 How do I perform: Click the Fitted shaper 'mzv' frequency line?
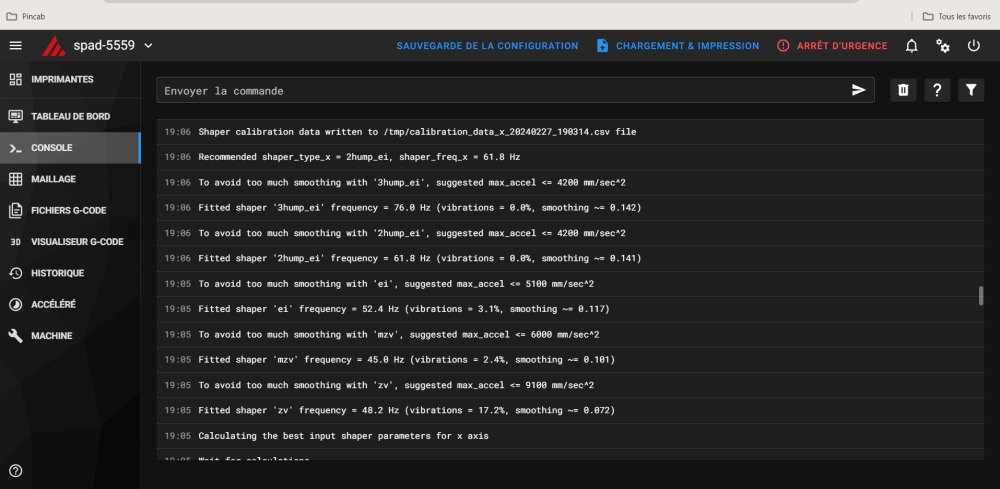click(x=570, y=360)
